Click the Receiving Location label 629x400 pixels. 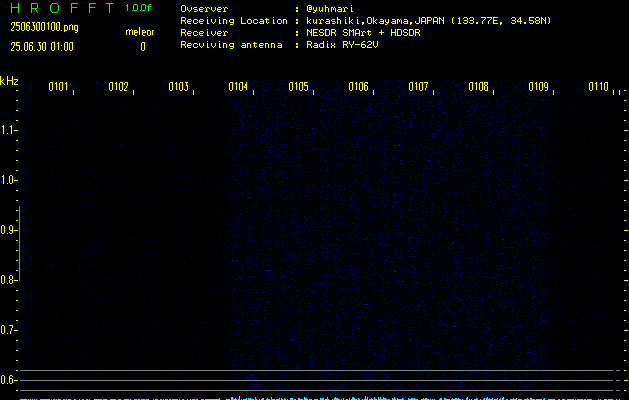coord(234,21)
